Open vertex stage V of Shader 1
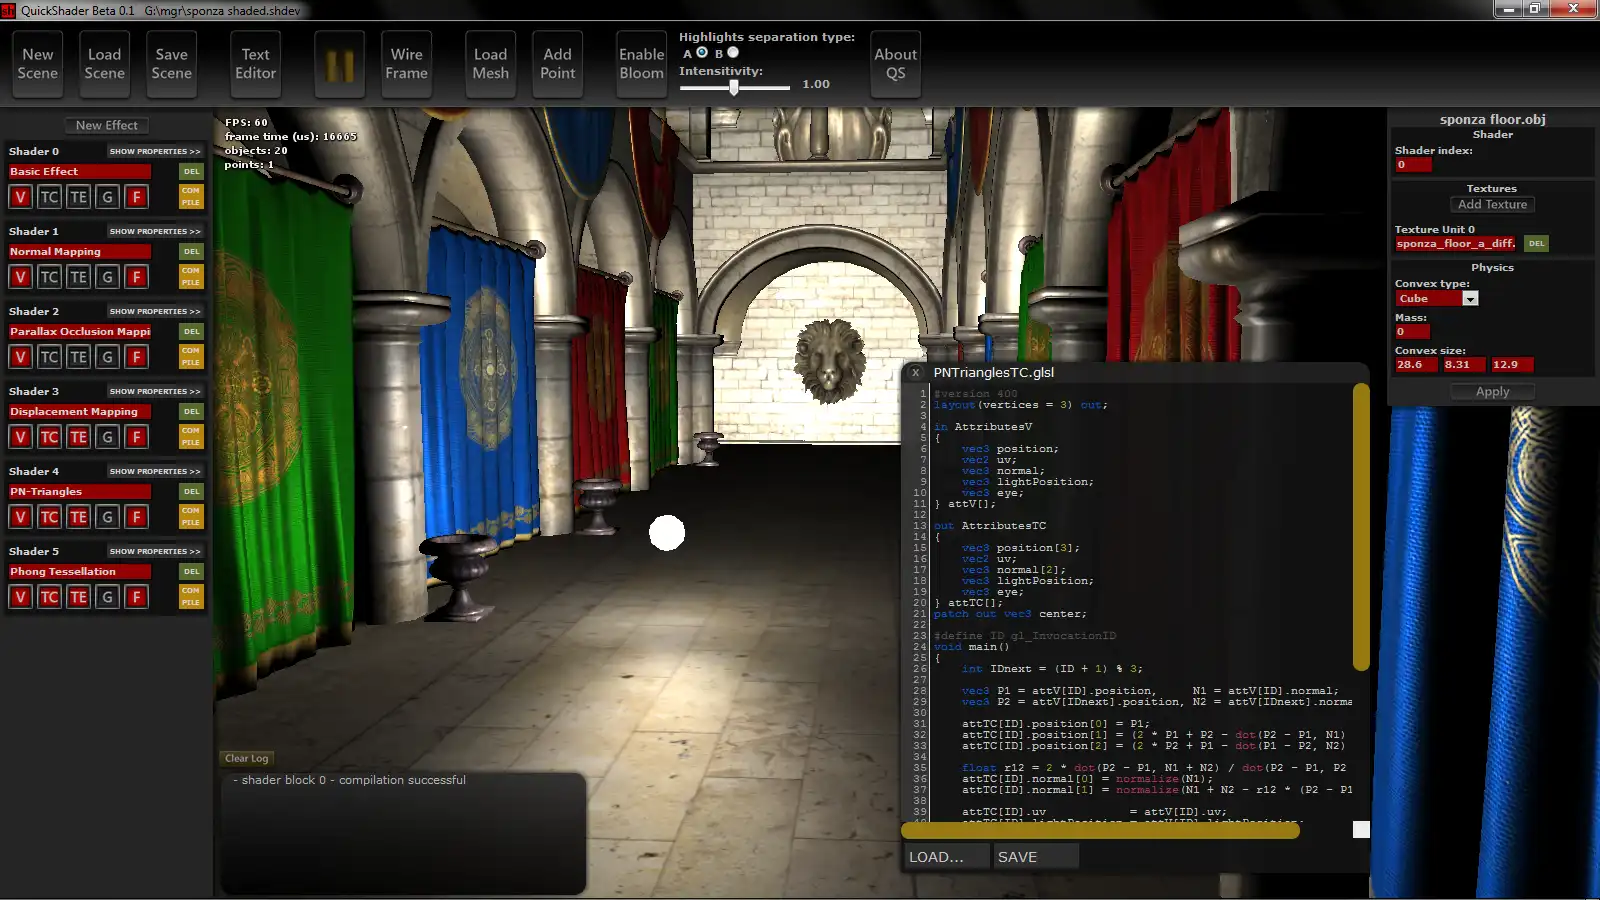The height and width of the screenshot is (900, 1600). [x=20, y=277]
